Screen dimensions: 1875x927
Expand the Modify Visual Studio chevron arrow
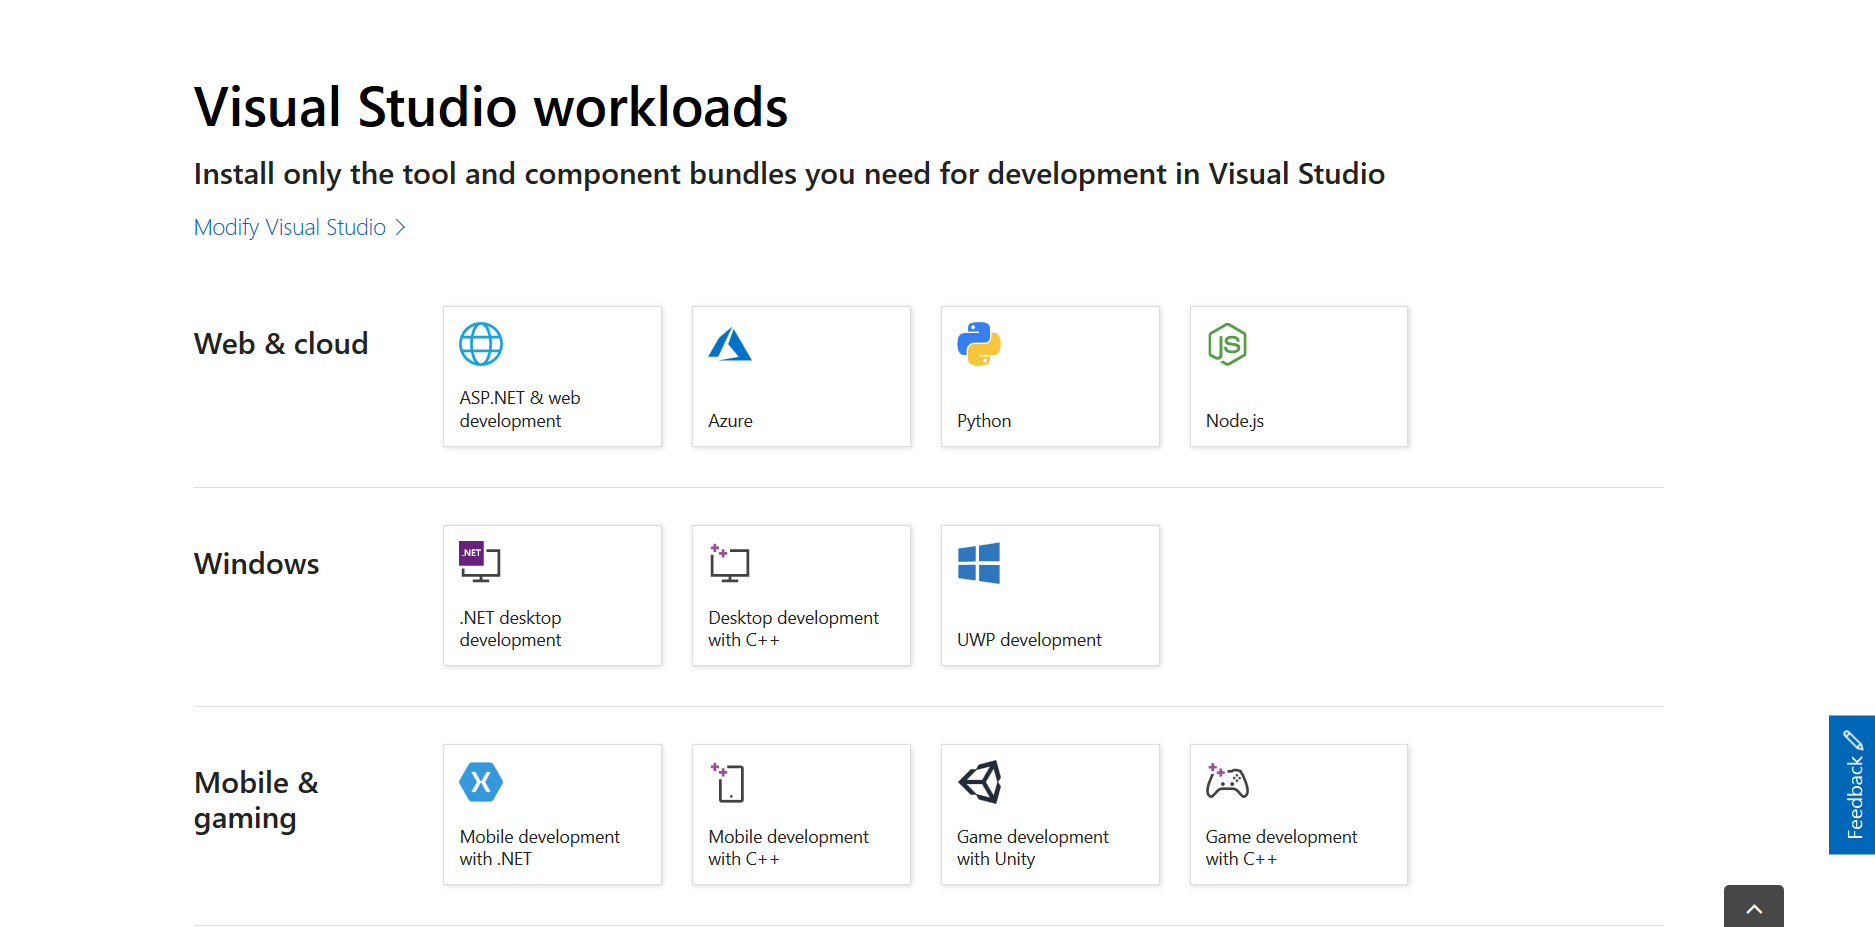point(402,227)
